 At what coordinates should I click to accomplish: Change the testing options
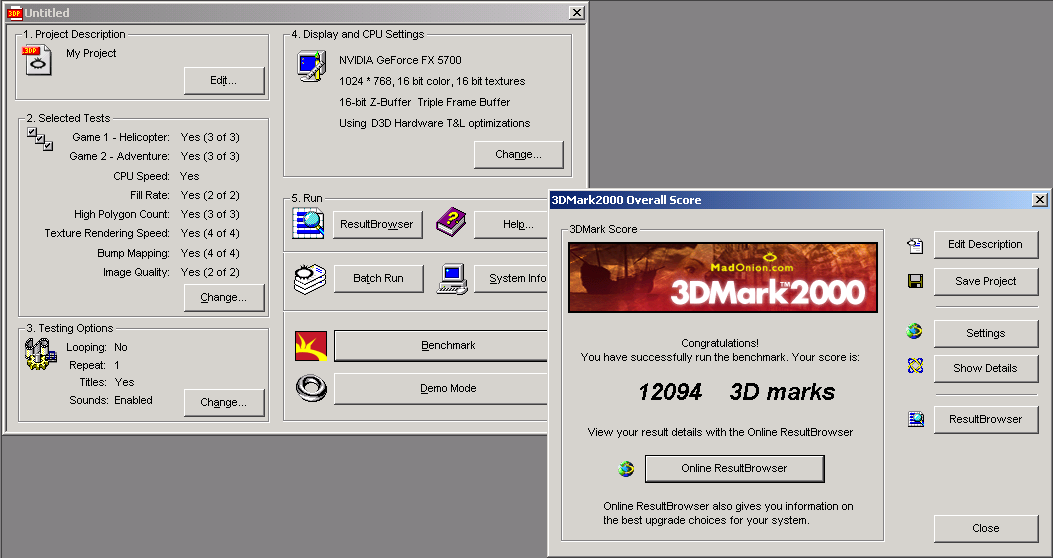224,403
